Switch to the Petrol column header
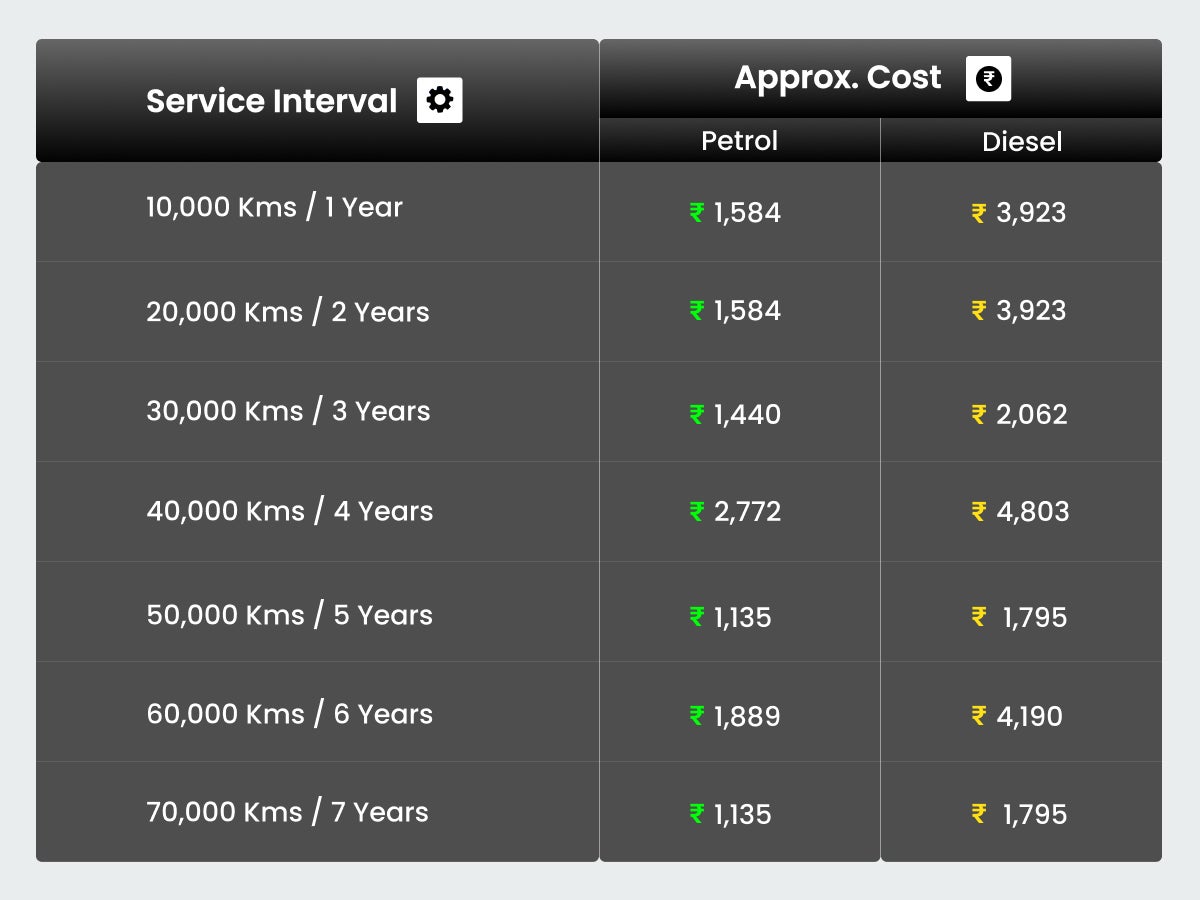This screenshot has height=900, width=1200. [740, 141]
